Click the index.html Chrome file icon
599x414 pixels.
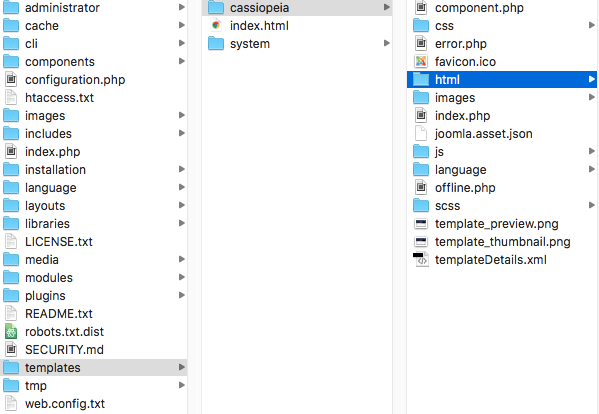pyautogui.click(x=216, y=26)
